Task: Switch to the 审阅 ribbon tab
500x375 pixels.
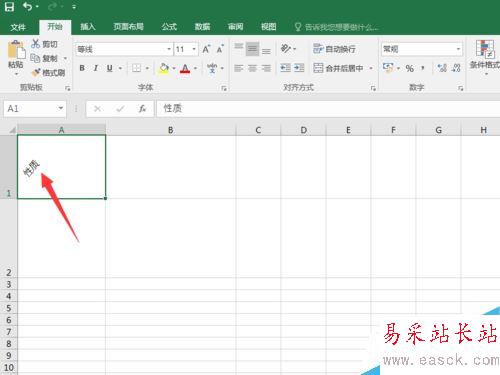Action: (235, 27)
